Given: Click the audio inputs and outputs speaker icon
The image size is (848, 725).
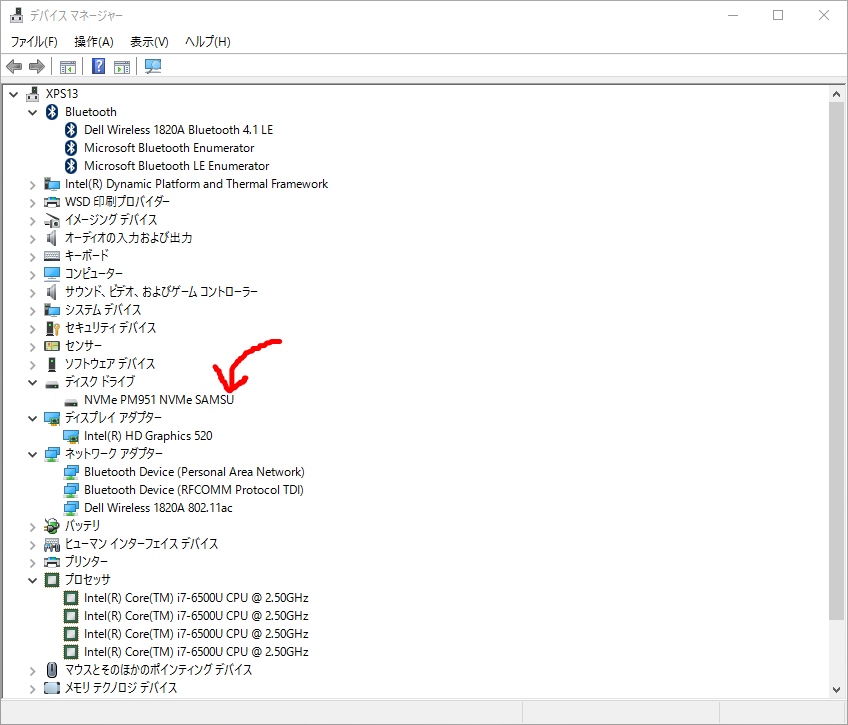Looking at the screenshot, I should point(51,238).
